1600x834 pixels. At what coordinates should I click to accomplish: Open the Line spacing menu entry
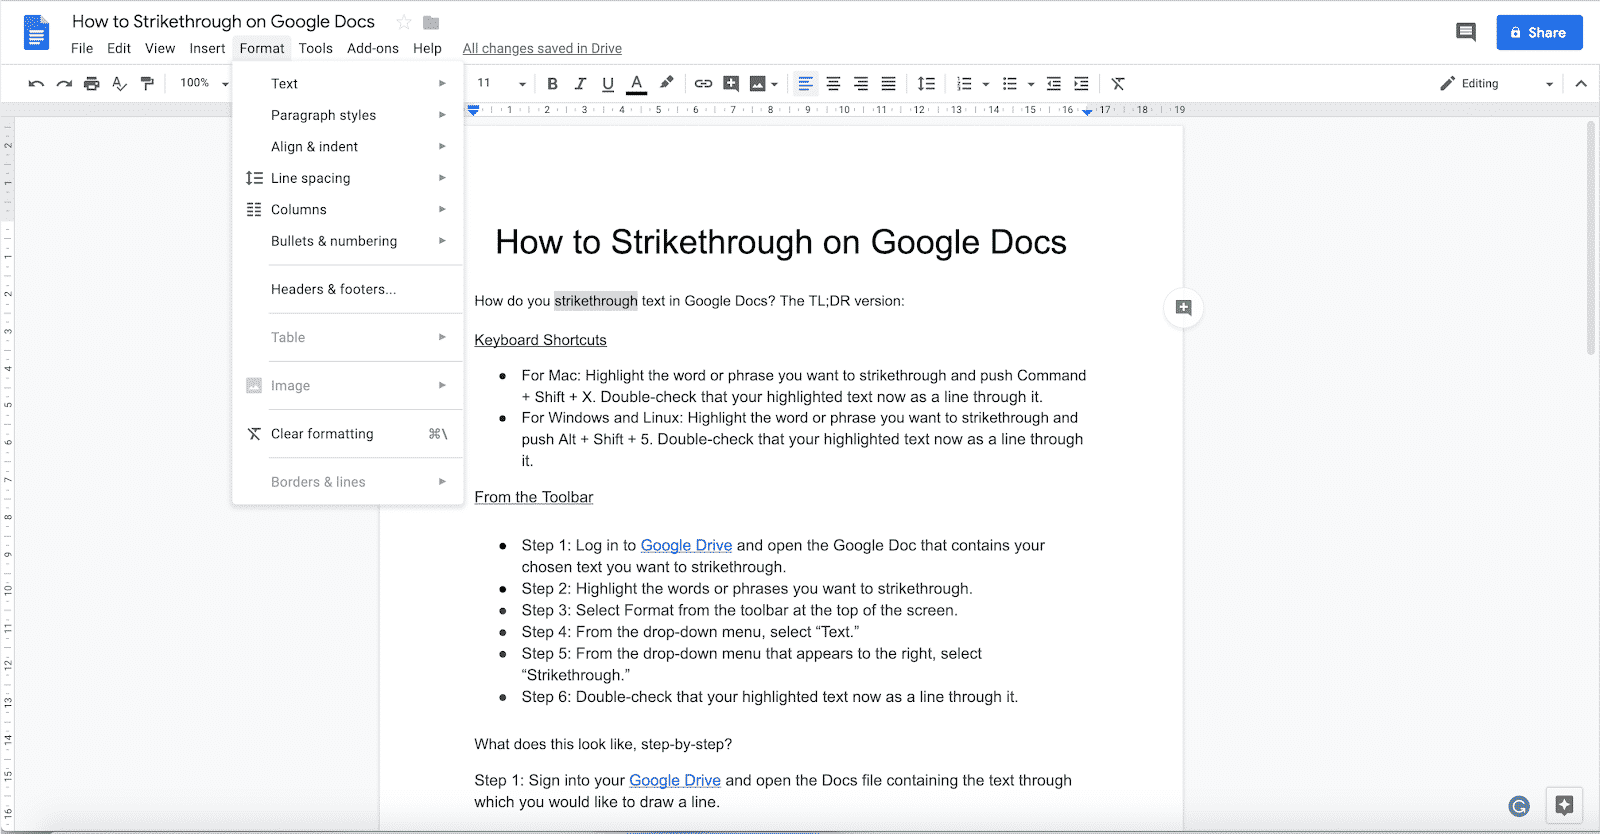pyautogui.click(x=348, y=178)
